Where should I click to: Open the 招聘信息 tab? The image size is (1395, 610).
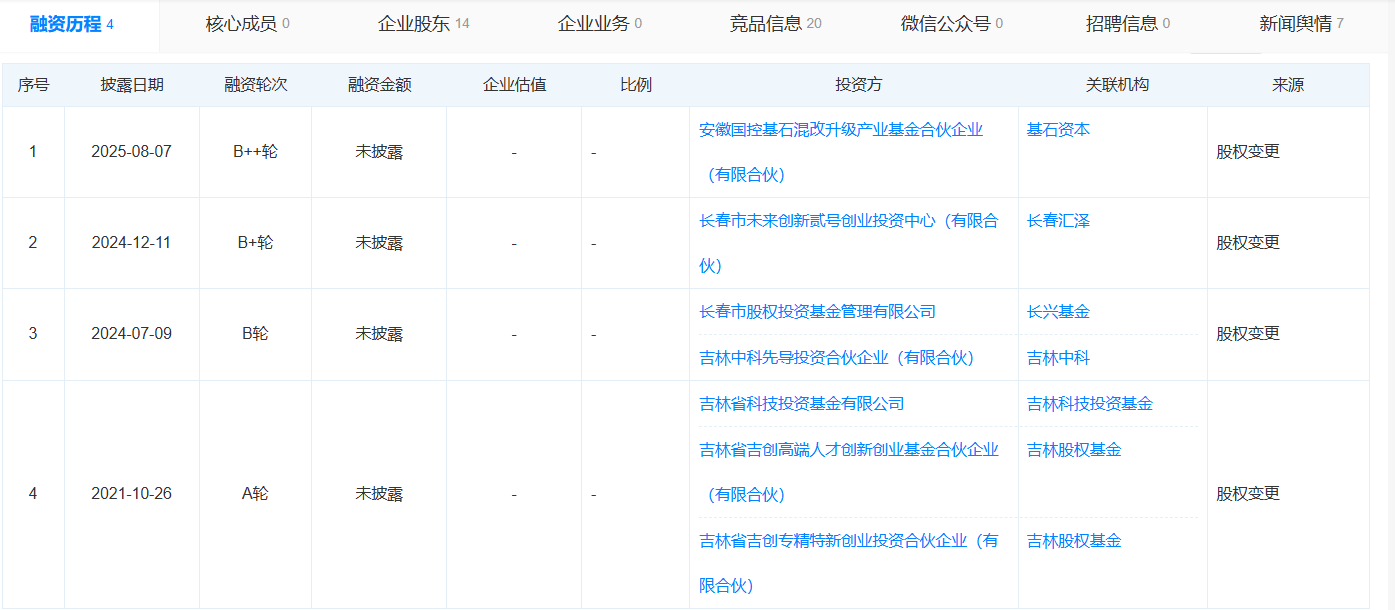coord(1128,24)
